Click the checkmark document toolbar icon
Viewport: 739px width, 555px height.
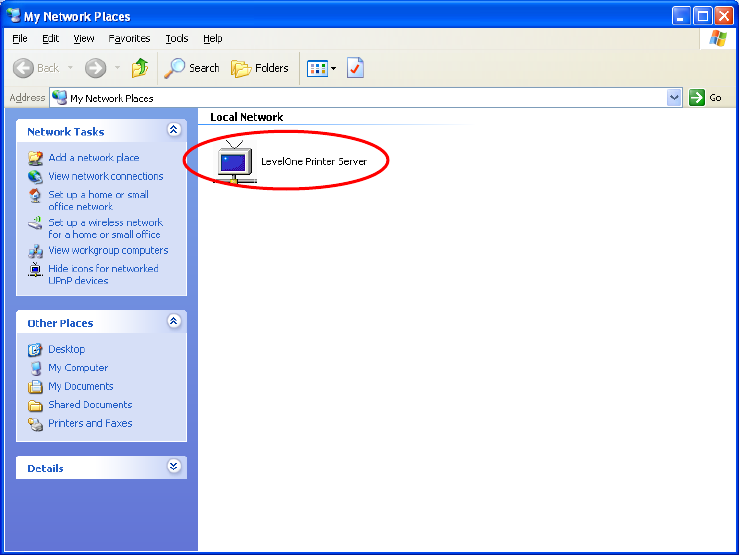pos(355,68)
